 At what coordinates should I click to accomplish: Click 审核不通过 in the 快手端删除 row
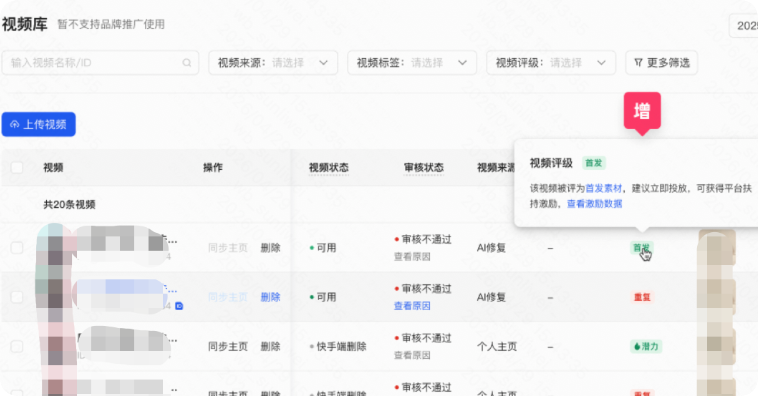pos(426,337)
